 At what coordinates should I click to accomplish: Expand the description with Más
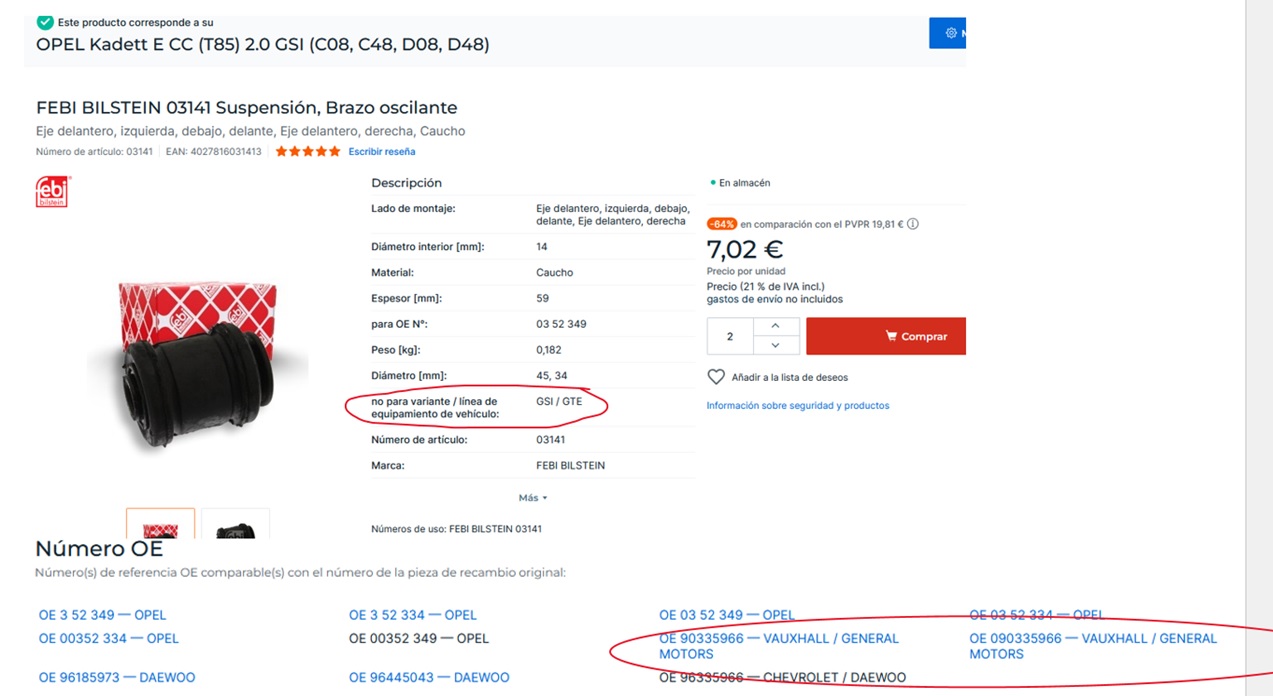(533, 498)
